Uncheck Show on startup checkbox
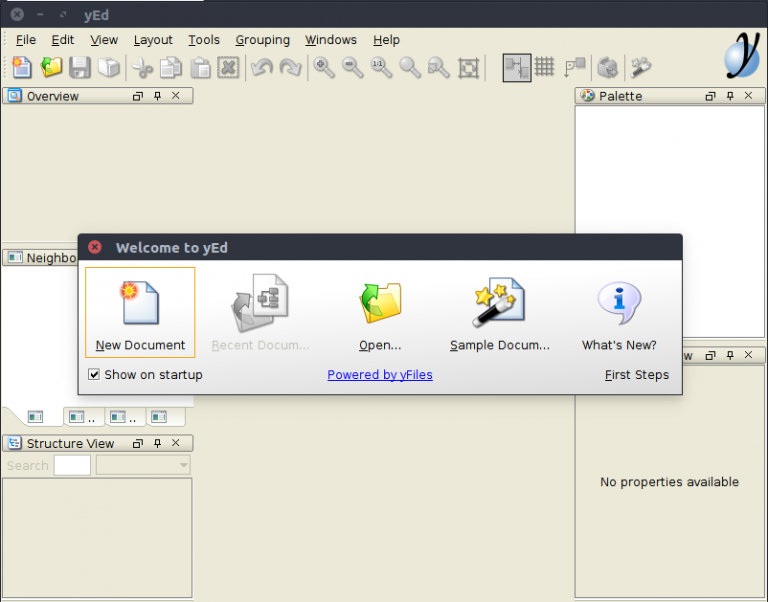This screenshot has height=602, width=768. (x=94, y=375)
